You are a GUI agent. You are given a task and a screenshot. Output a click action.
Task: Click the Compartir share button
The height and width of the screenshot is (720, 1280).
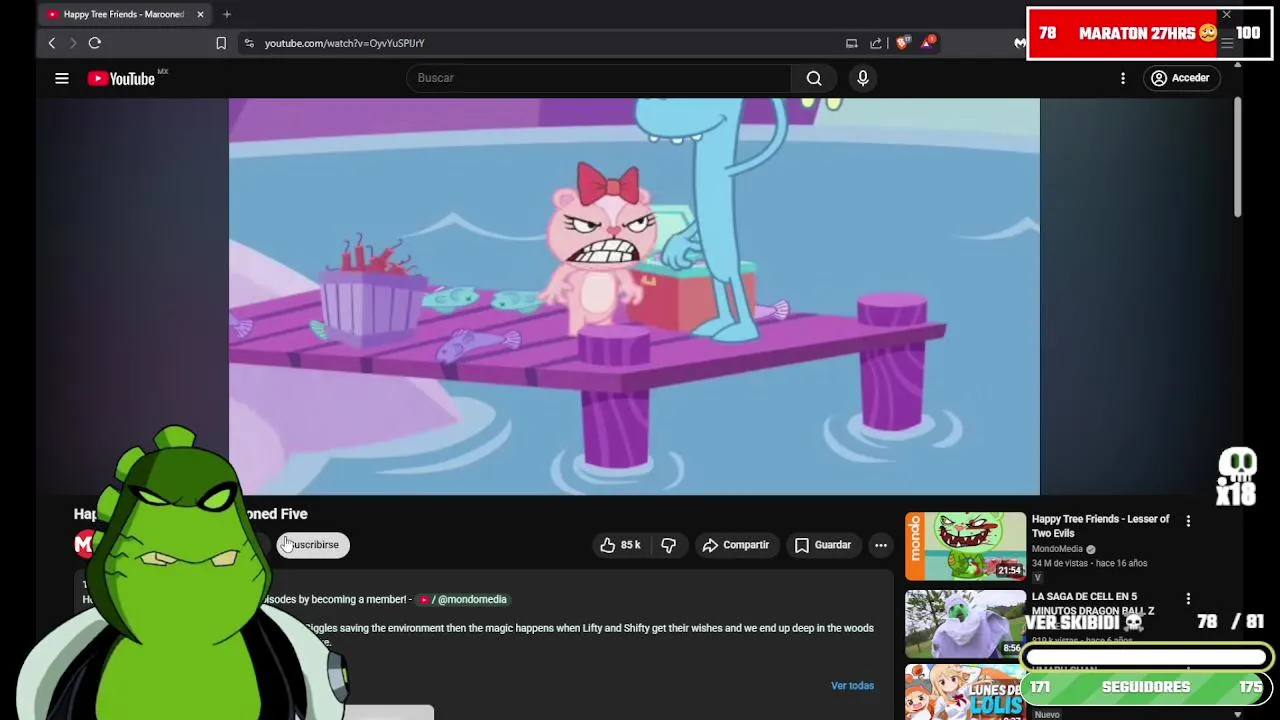click(x=736, y=545)
